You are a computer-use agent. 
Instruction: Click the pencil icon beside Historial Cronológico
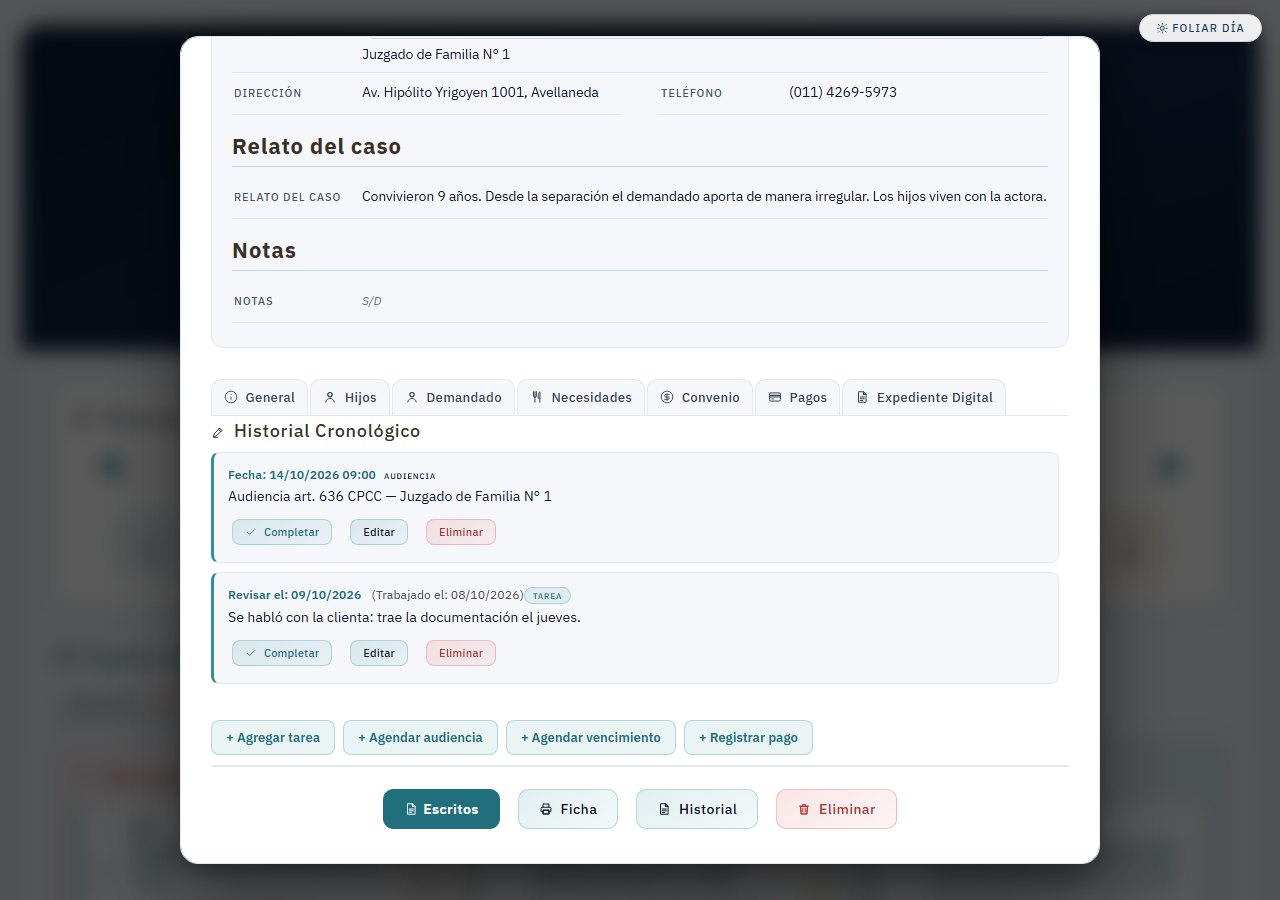pyautogui.click(x=218, y=433)
